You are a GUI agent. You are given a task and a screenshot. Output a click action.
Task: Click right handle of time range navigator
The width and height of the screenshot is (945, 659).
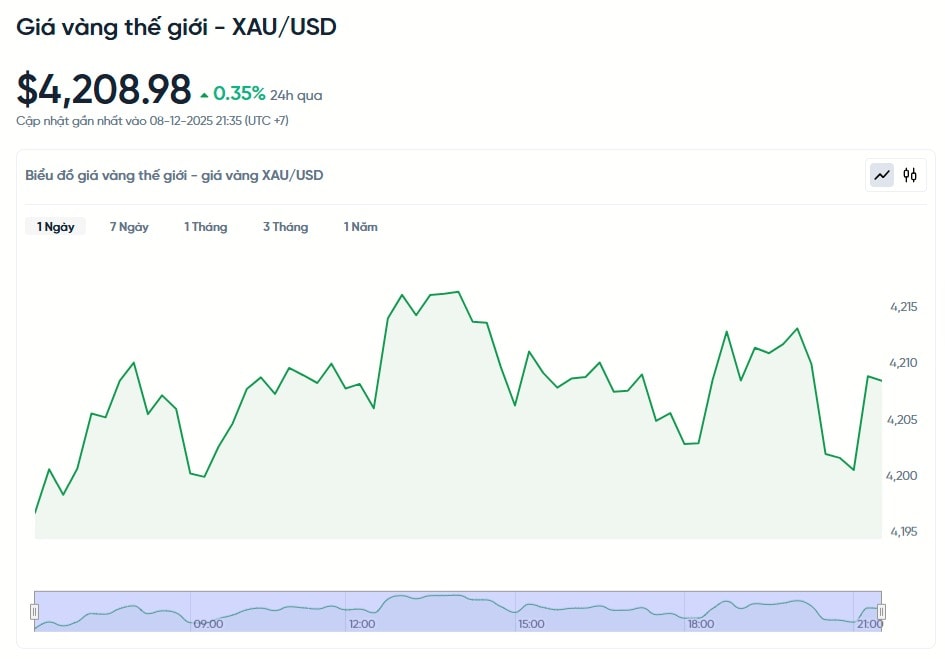click(x=881, y=611)
